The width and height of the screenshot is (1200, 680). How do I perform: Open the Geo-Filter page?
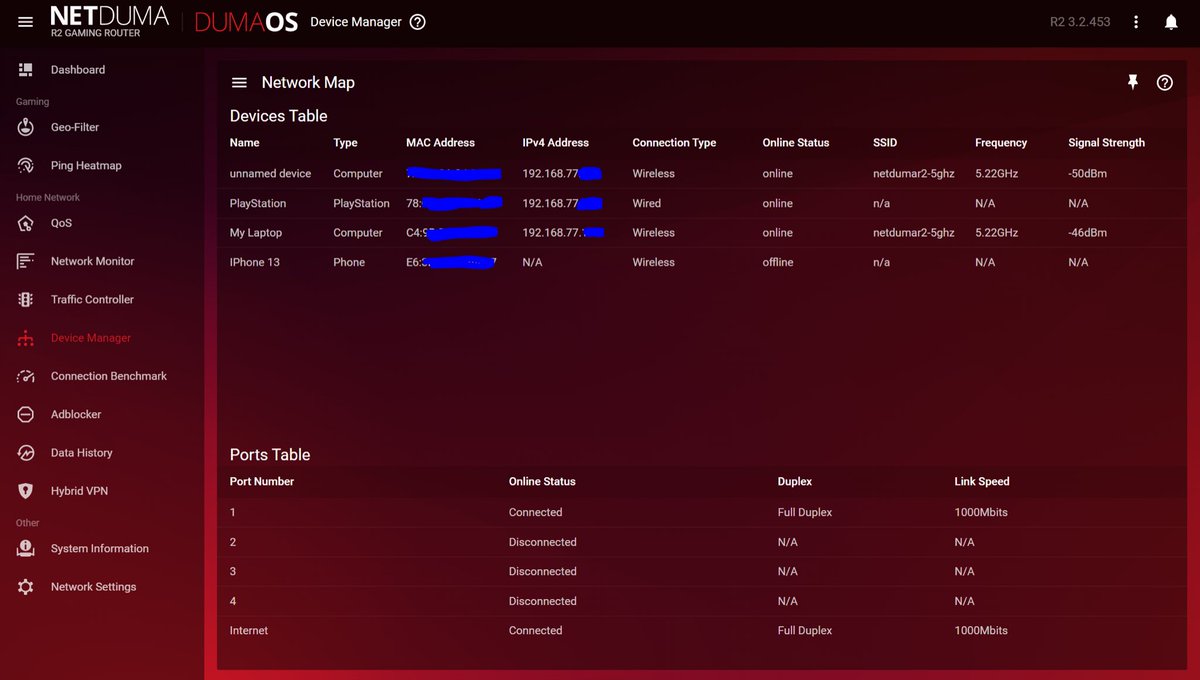[x=75, y=127]
